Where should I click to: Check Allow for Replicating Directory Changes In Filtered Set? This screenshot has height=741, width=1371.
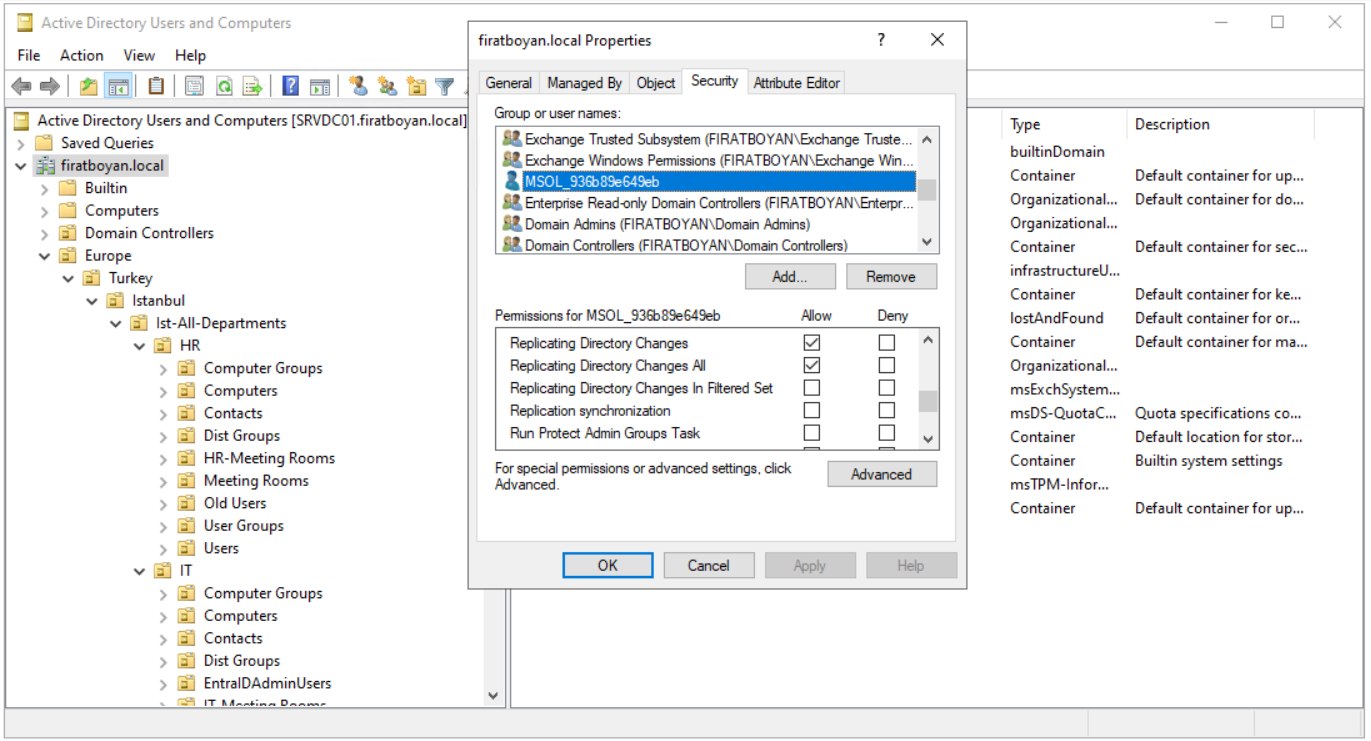pos(812,388)
